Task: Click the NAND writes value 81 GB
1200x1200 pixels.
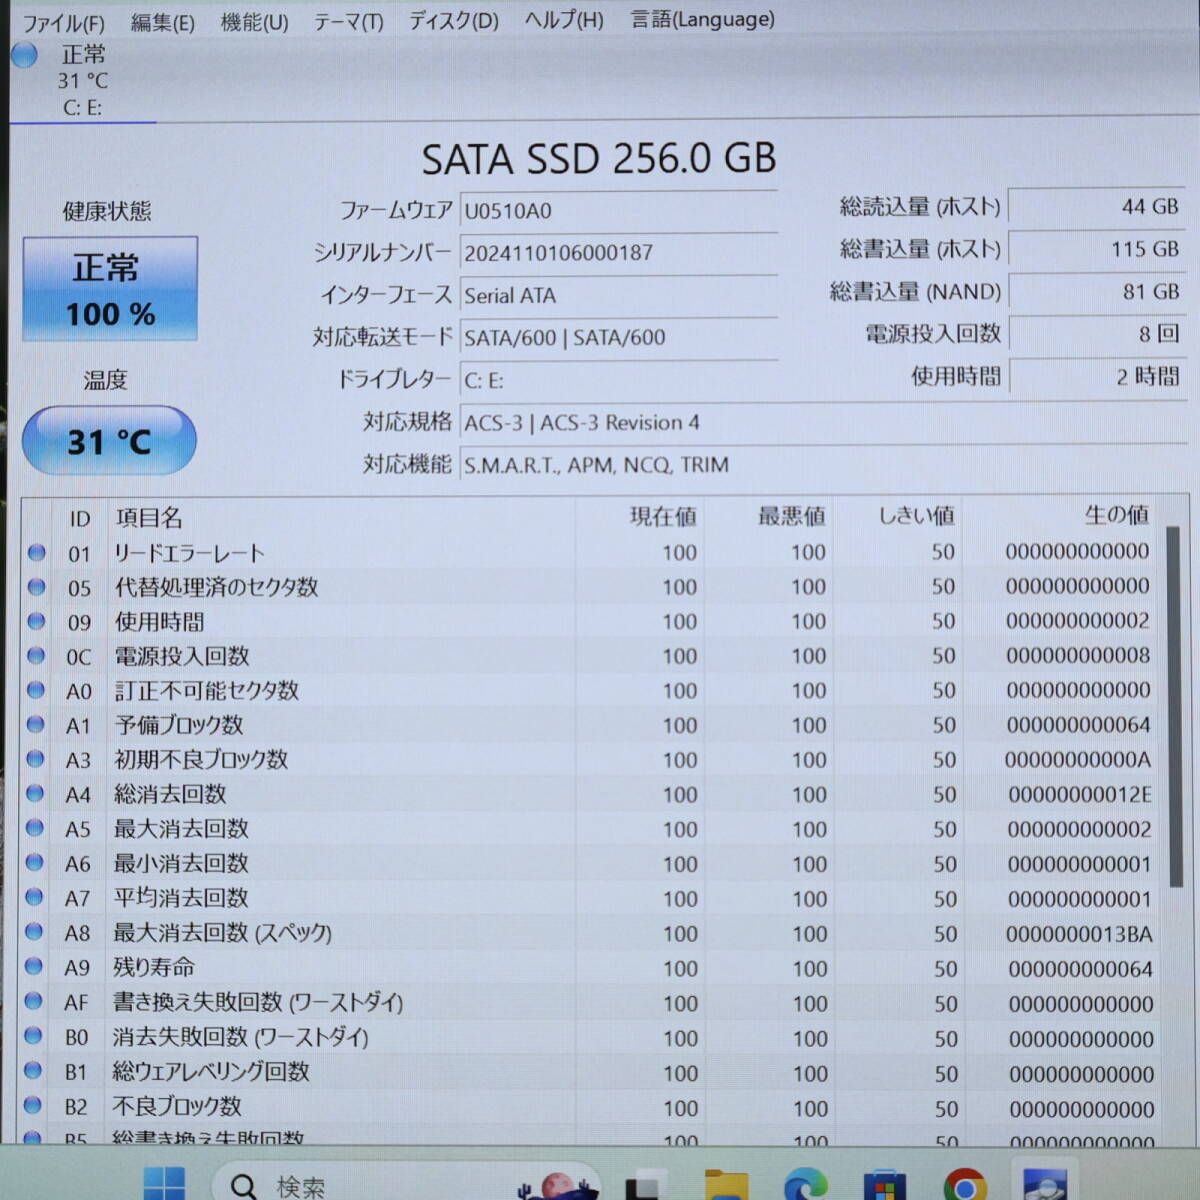Action: pyautogui.click(x=1097, y=291)
